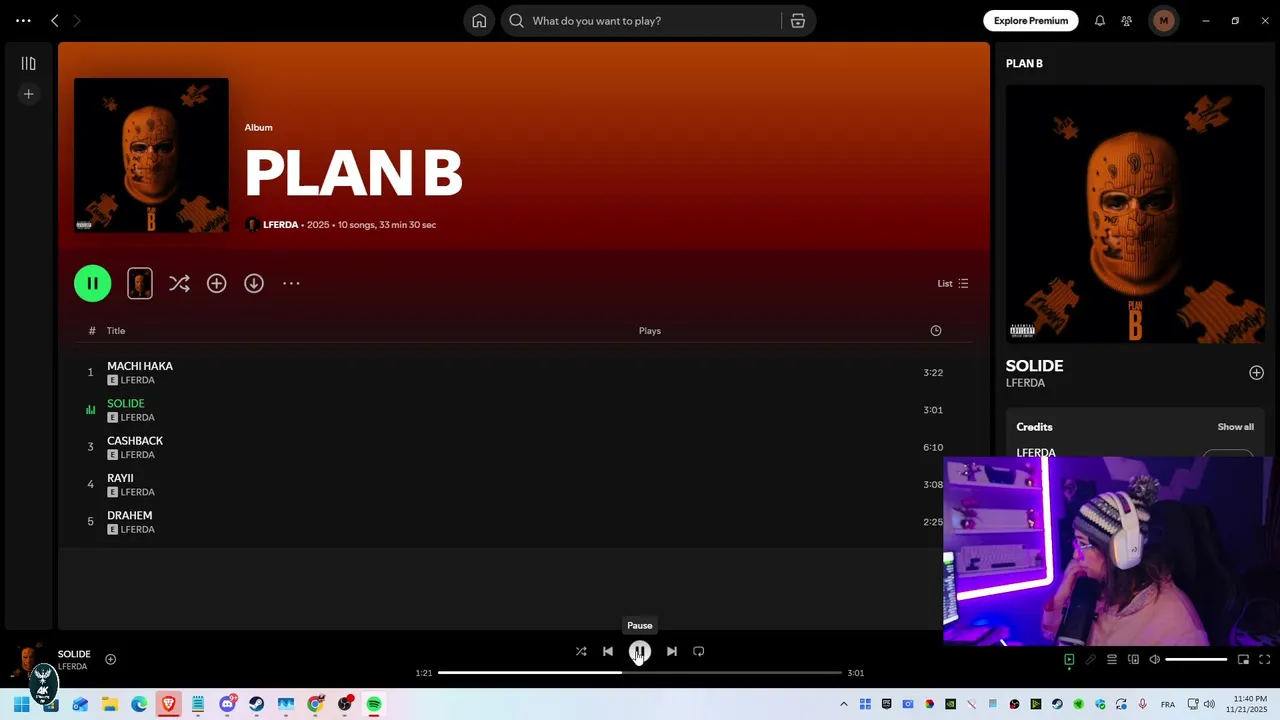Add SOLIDE to Liked Songs from side panel
The height and width of the screenshot is (720, 1280).
click(1256, 373)
